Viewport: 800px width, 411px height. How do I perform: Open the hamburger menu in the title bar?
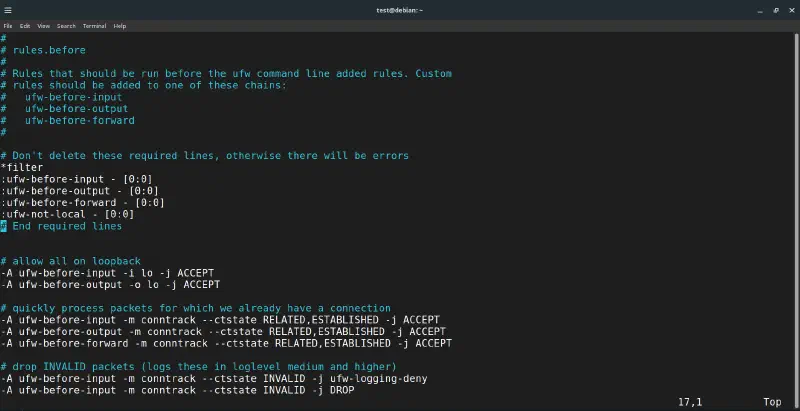pos(8,10)
